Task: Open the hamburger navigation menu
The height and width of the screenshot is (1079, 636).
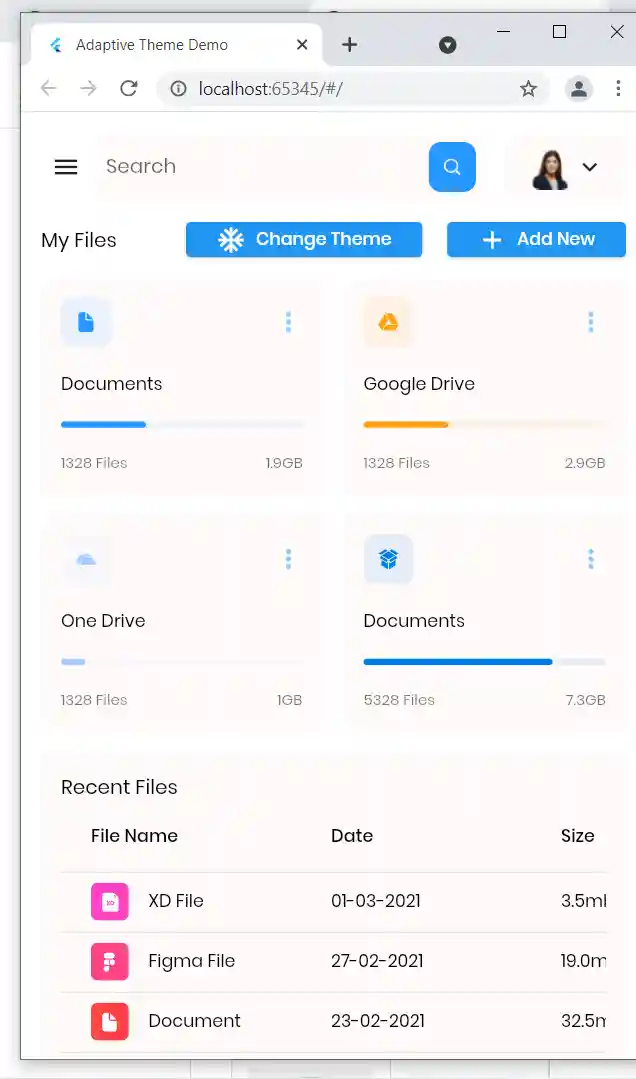Action: pos(66,167)
